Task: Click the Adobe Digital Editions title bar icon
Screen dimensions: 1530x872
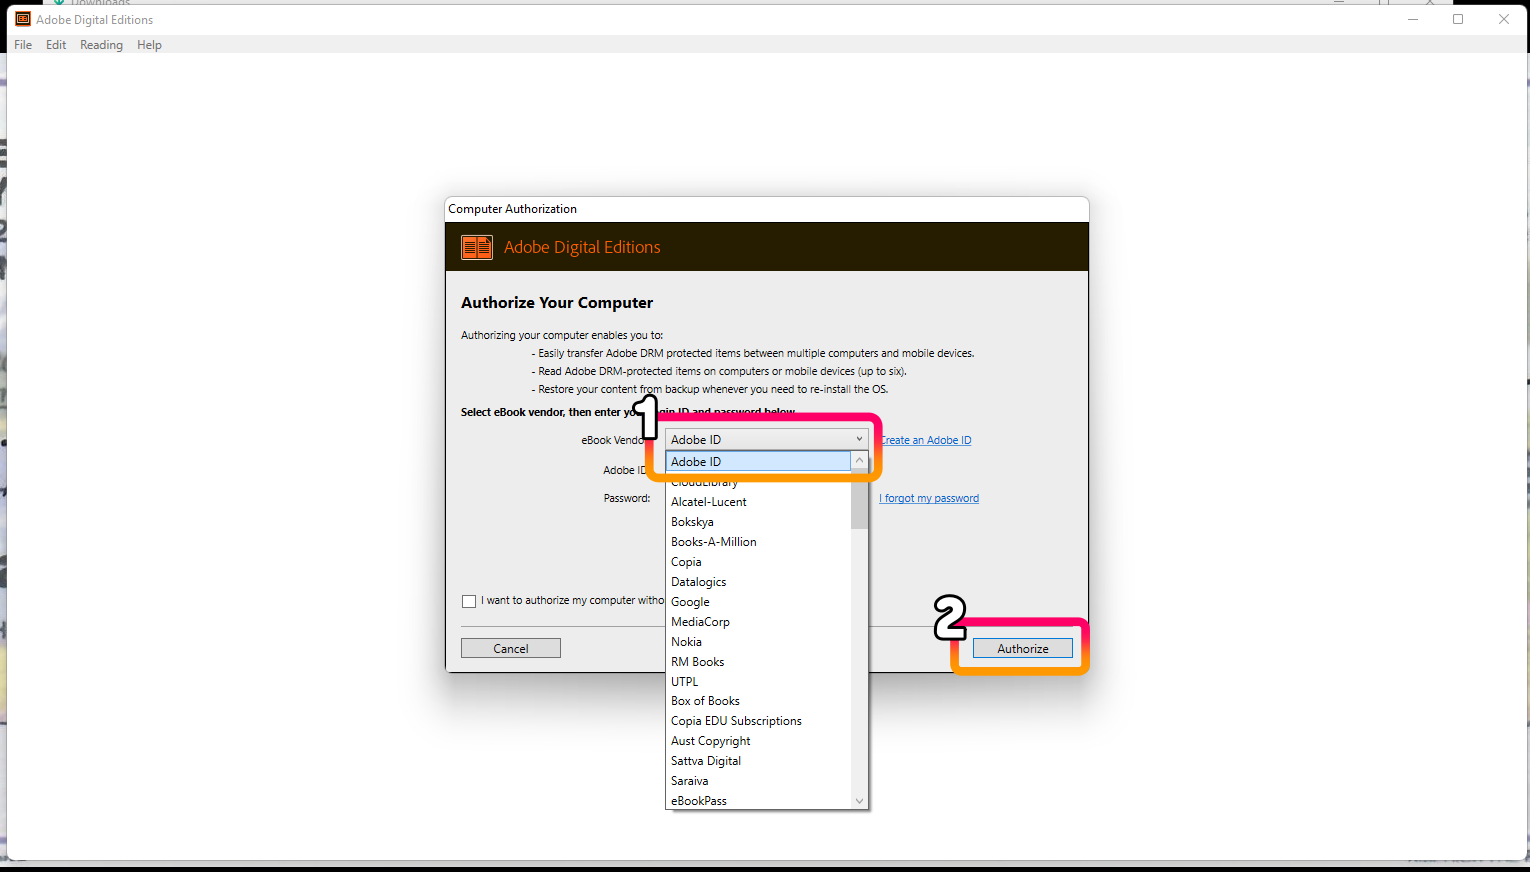Action: point(23,19)
